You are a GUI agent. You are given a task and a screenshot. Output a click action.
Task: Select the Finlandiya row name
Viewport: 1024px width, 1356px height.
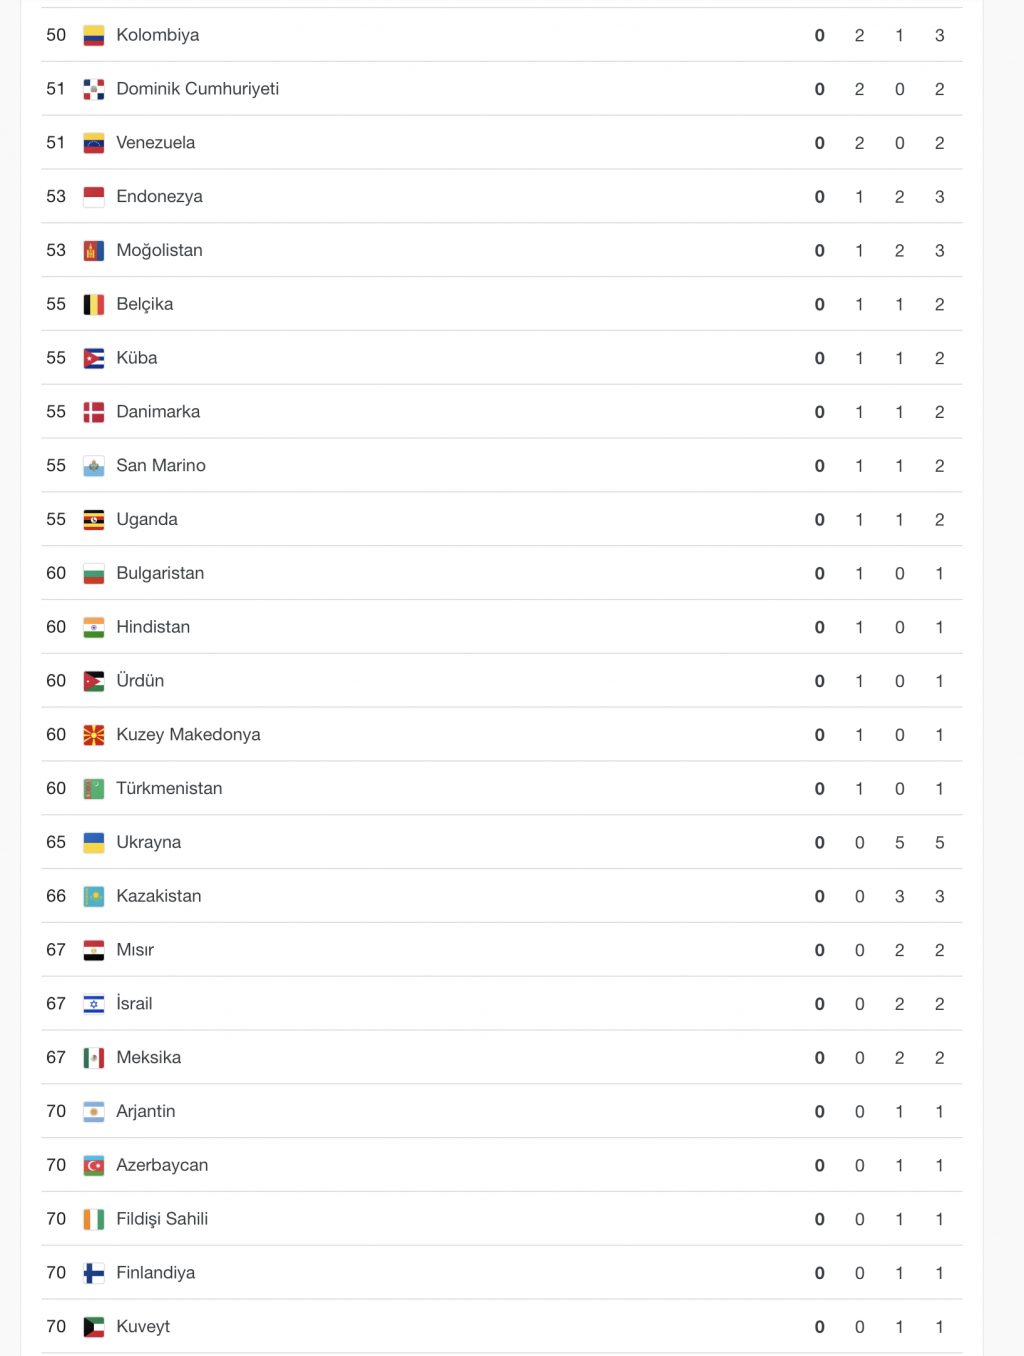pos(156,1273)
